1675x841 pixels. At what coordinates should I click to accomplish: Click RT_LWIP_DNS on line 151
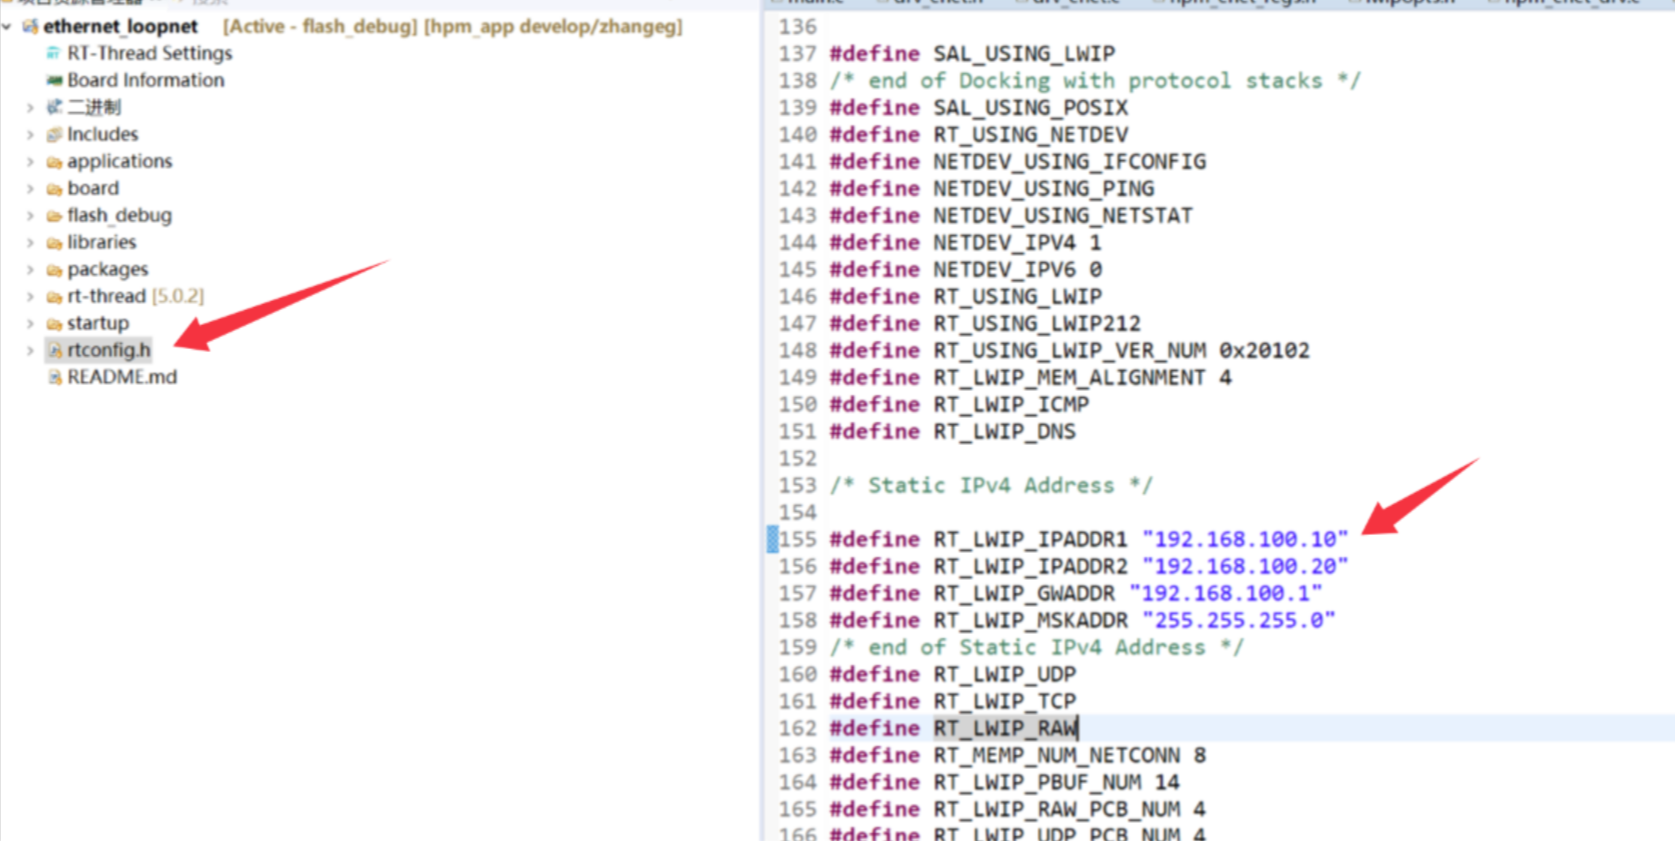(1005, 431)
